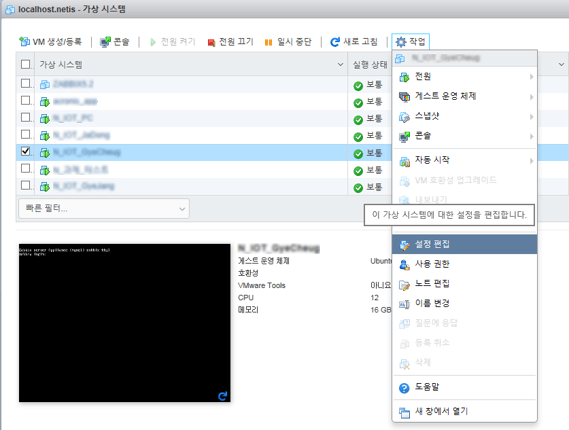Check the N_IOT_PC row checkbox

[x=25, y=117]
